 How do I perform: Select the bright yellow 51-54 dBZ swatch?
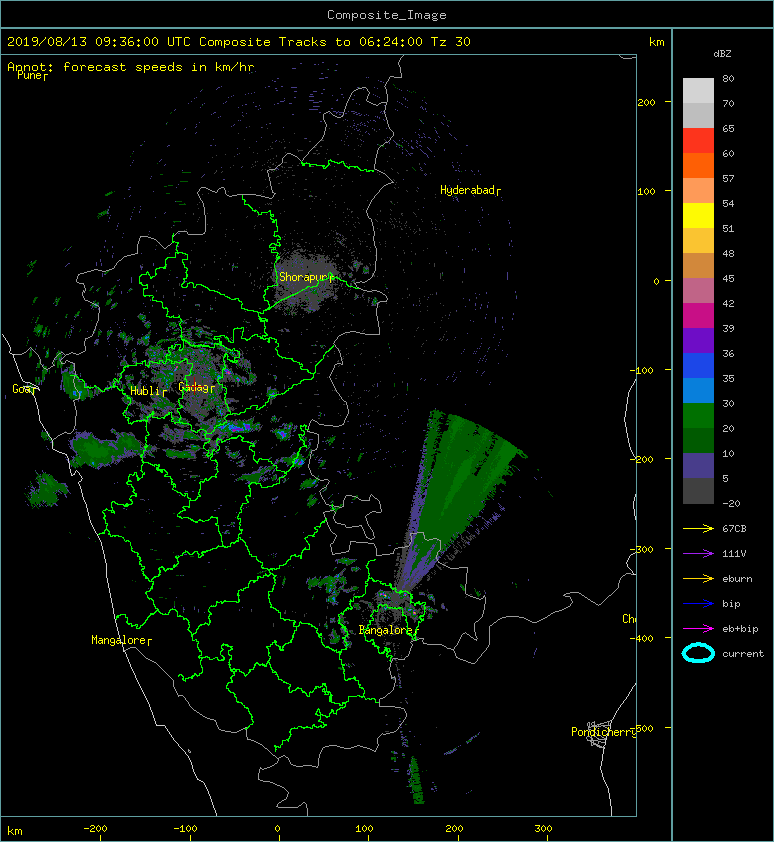(x=698, y=215)
